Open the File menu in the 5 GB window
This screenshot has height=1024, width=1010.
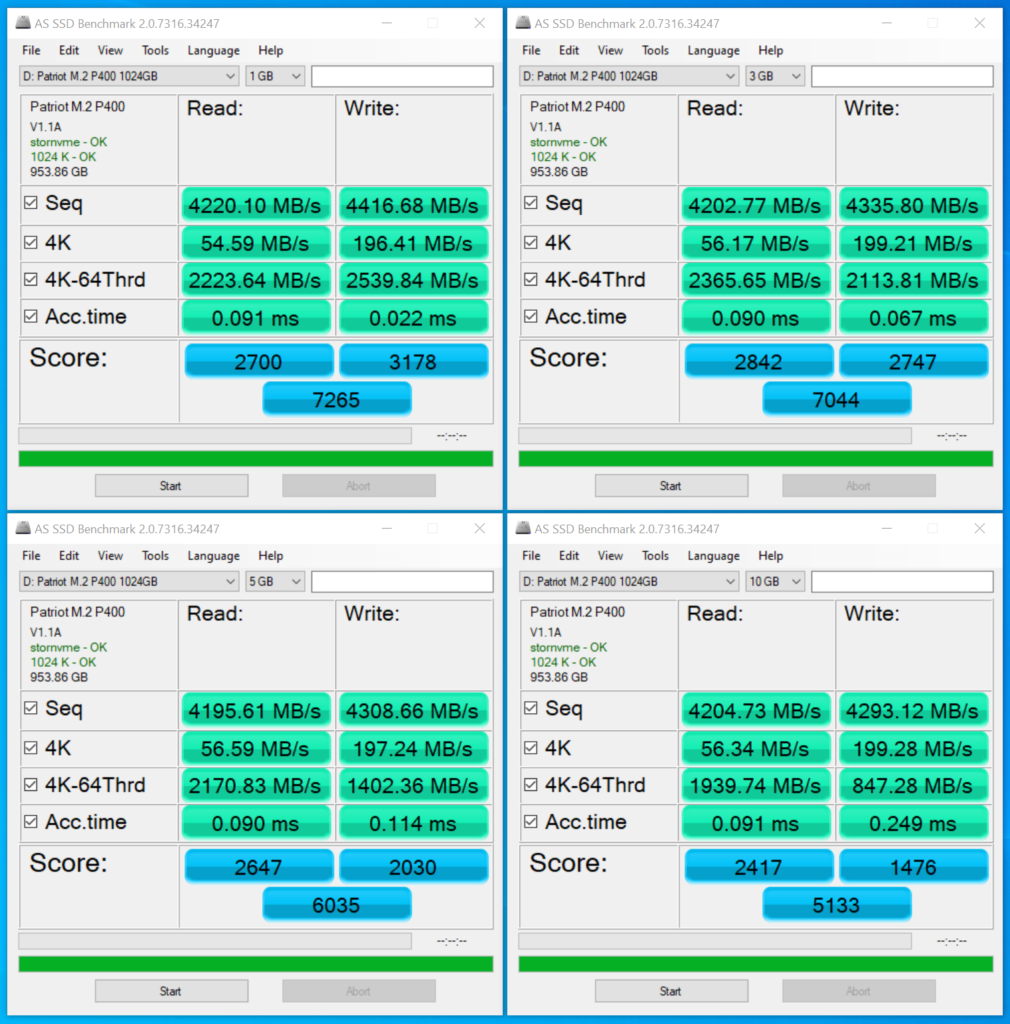[x=31, y=556]
